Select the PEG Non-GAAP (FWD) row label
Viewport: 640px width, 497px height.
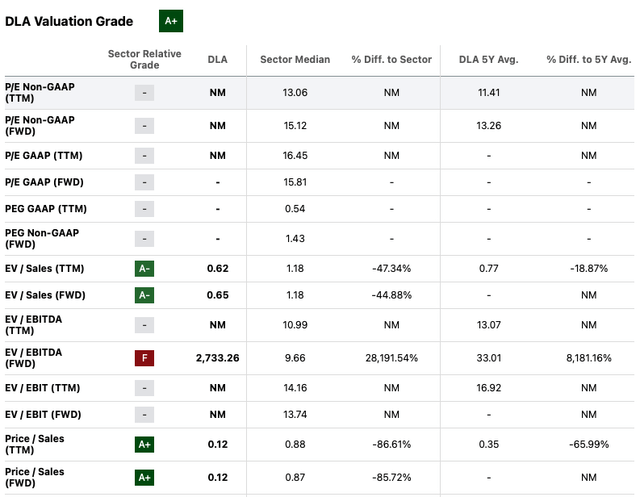coord(42,239)
